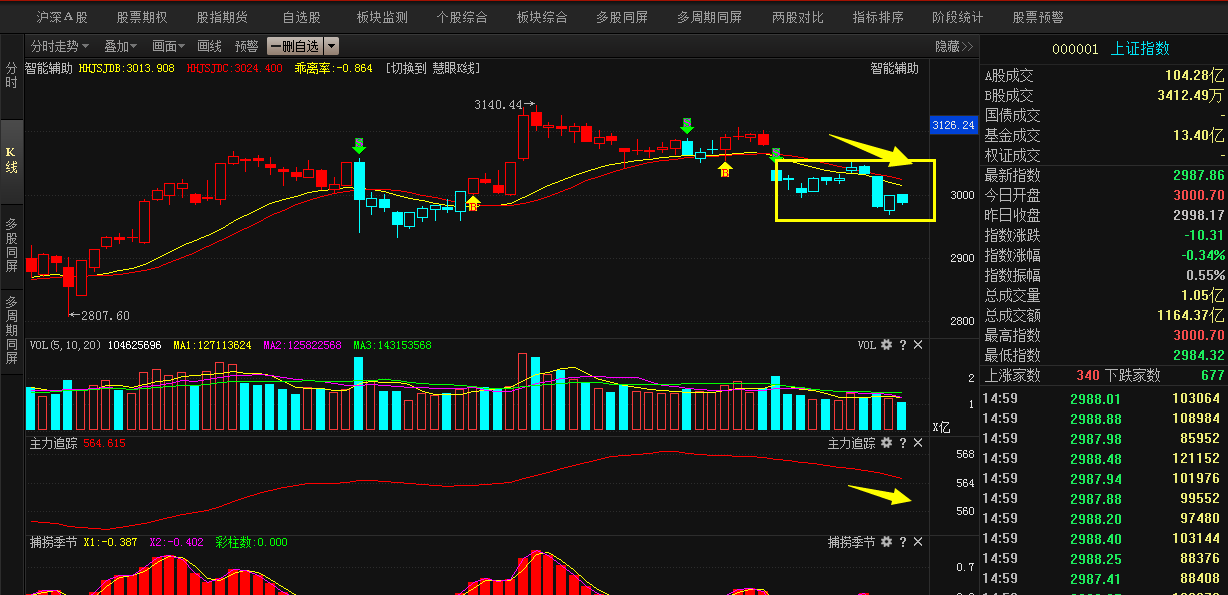Image resolution: width=1228 pixels, height=595 pixels.
Task: Close the VOL indicator panel
Action: (918, 345)
